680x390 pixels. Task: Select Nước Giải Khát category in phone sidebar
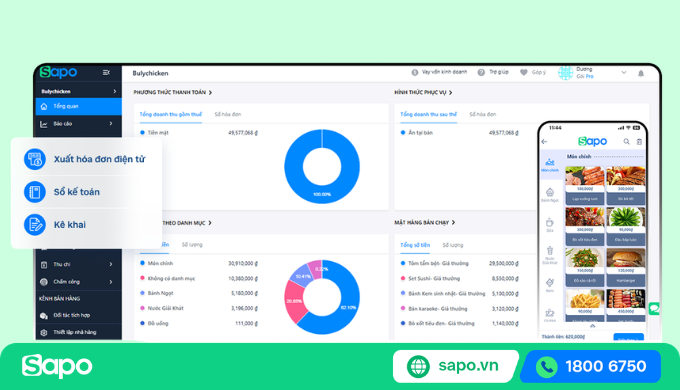click(549, 256)
